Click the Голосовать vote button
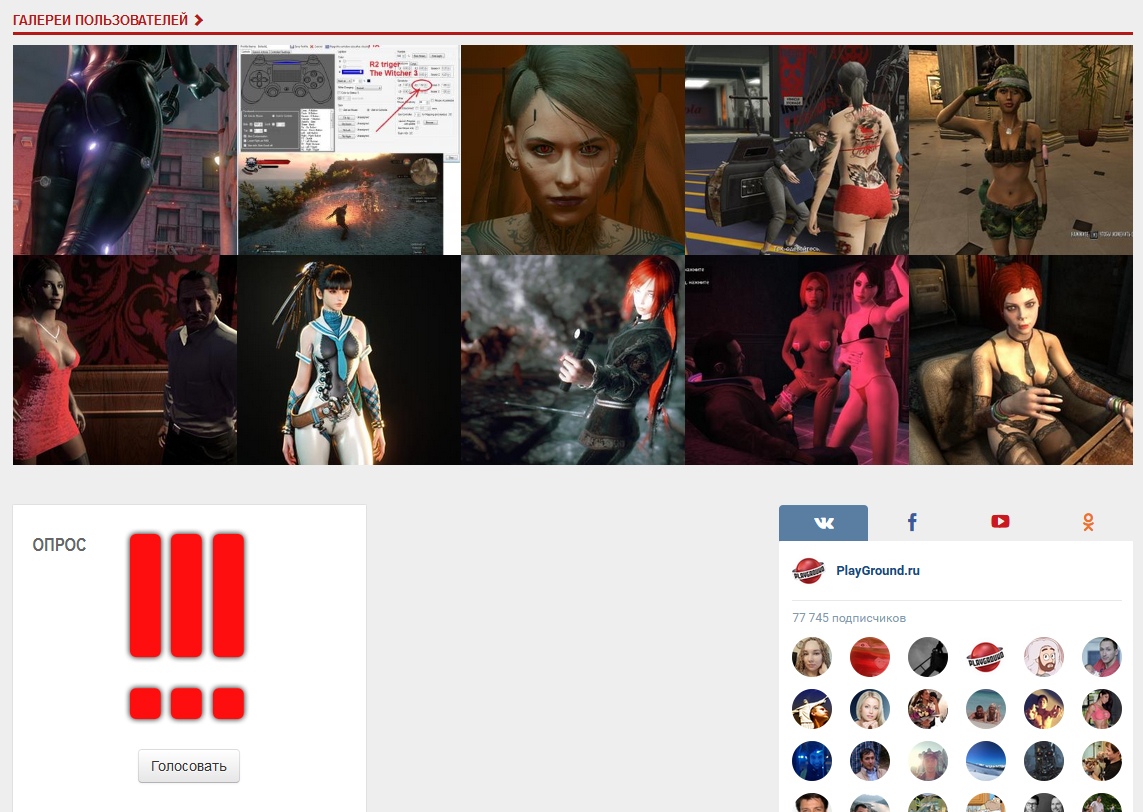The image size is (1143, 812). (x=189, y=766)
